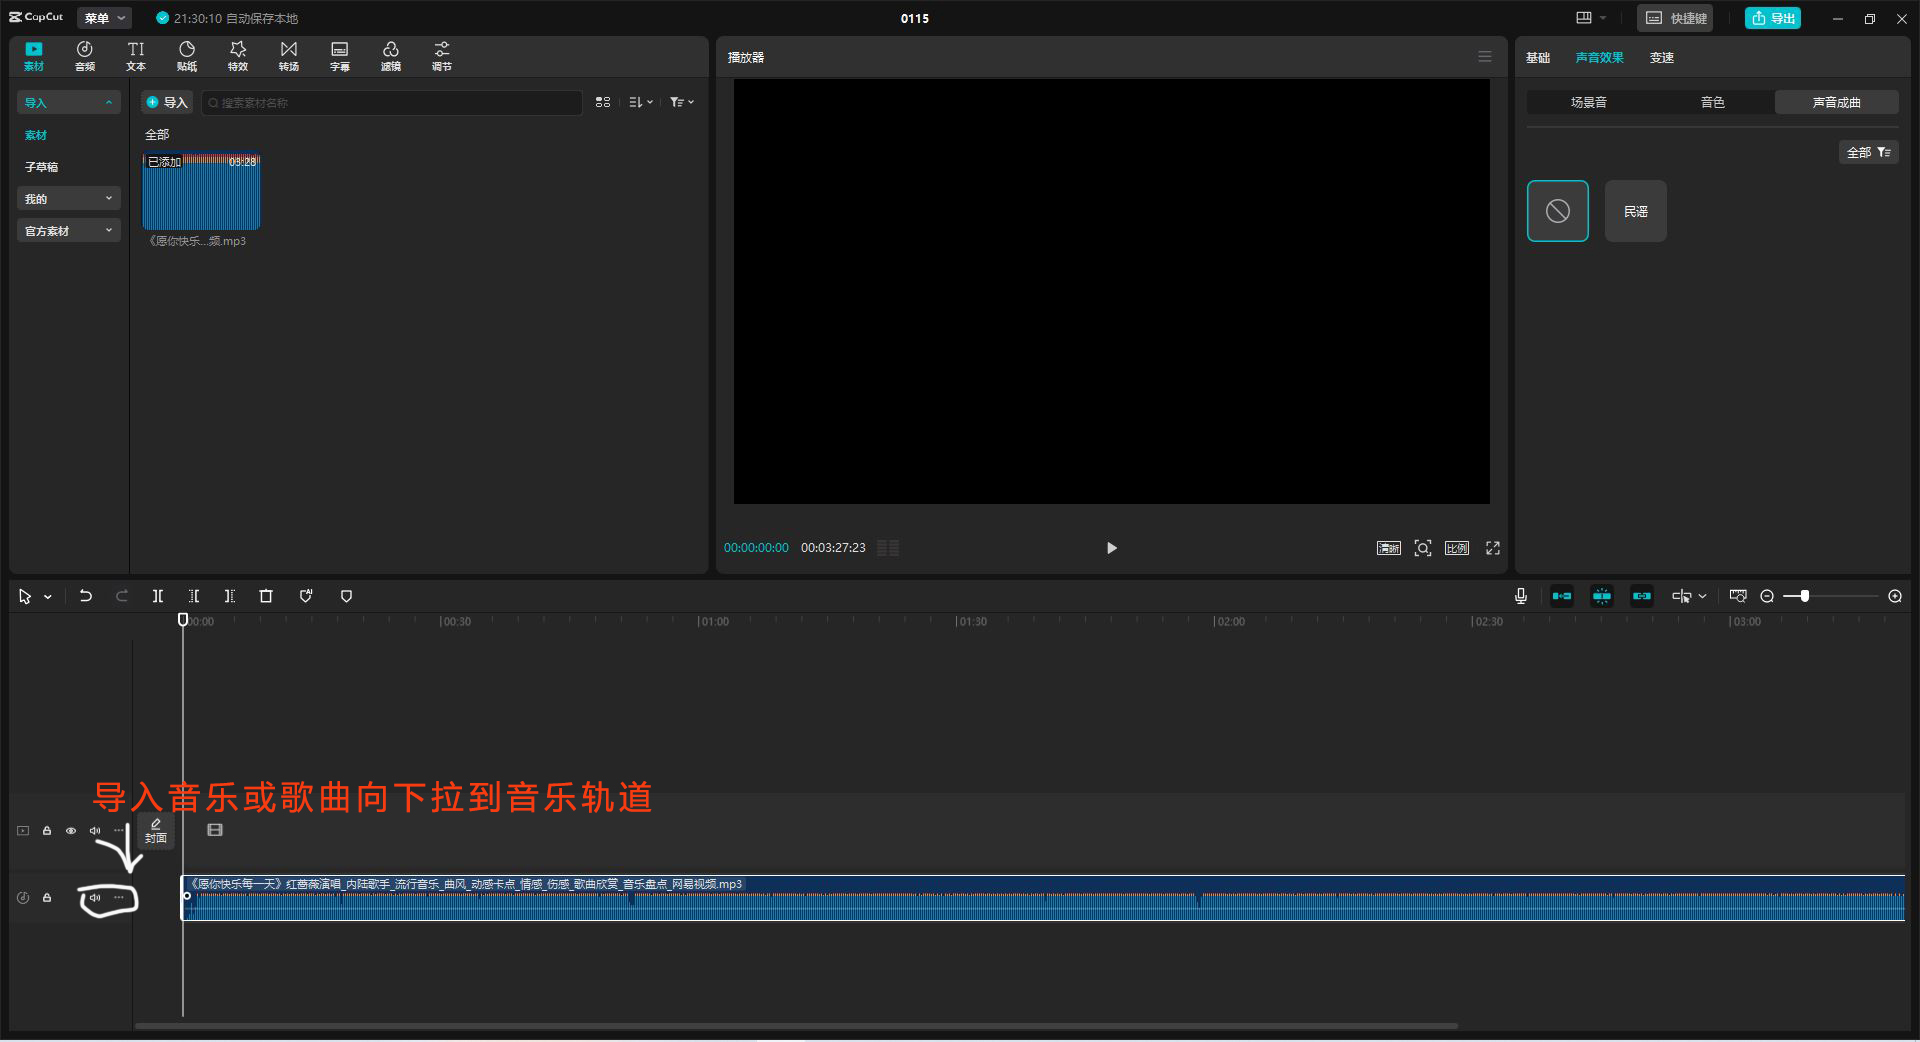The height and width of the screenshot is (1042, 1920).
Task: Select the 民谣 folk song style
Action: pos(1636,211)
